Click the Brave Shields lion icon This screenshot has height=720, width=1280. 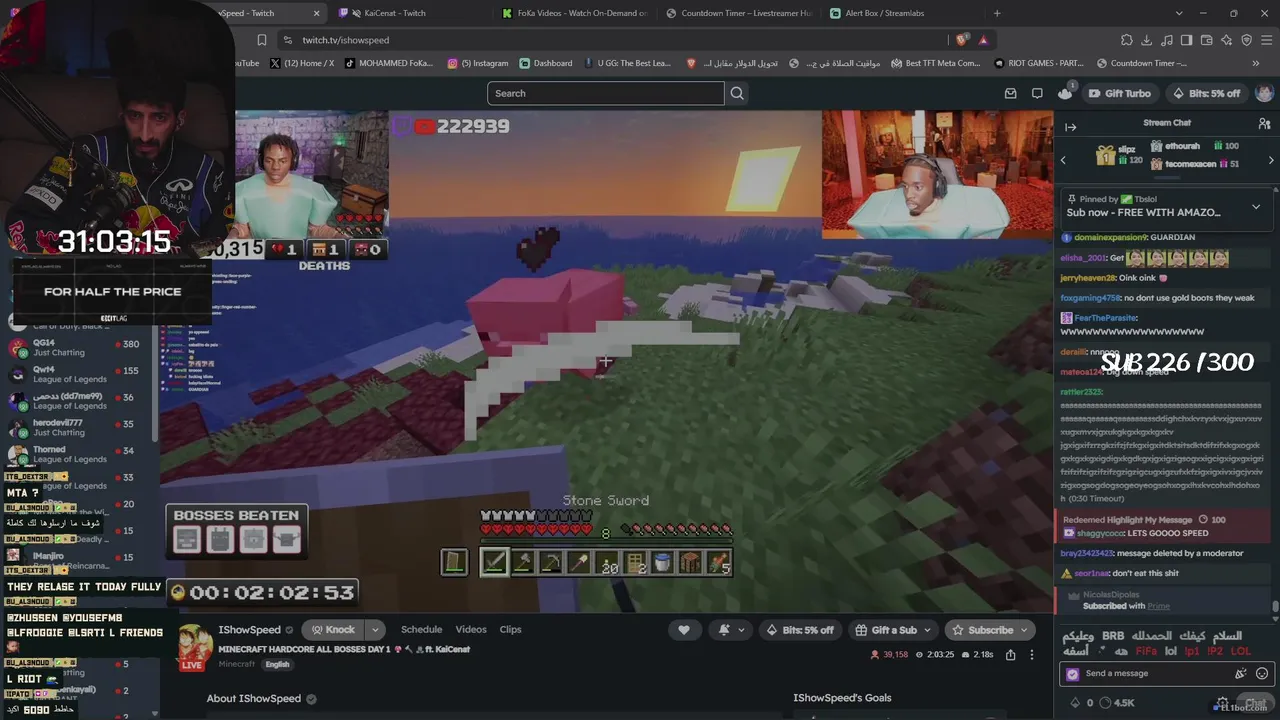pyautogui.click(x=961, y=40)
